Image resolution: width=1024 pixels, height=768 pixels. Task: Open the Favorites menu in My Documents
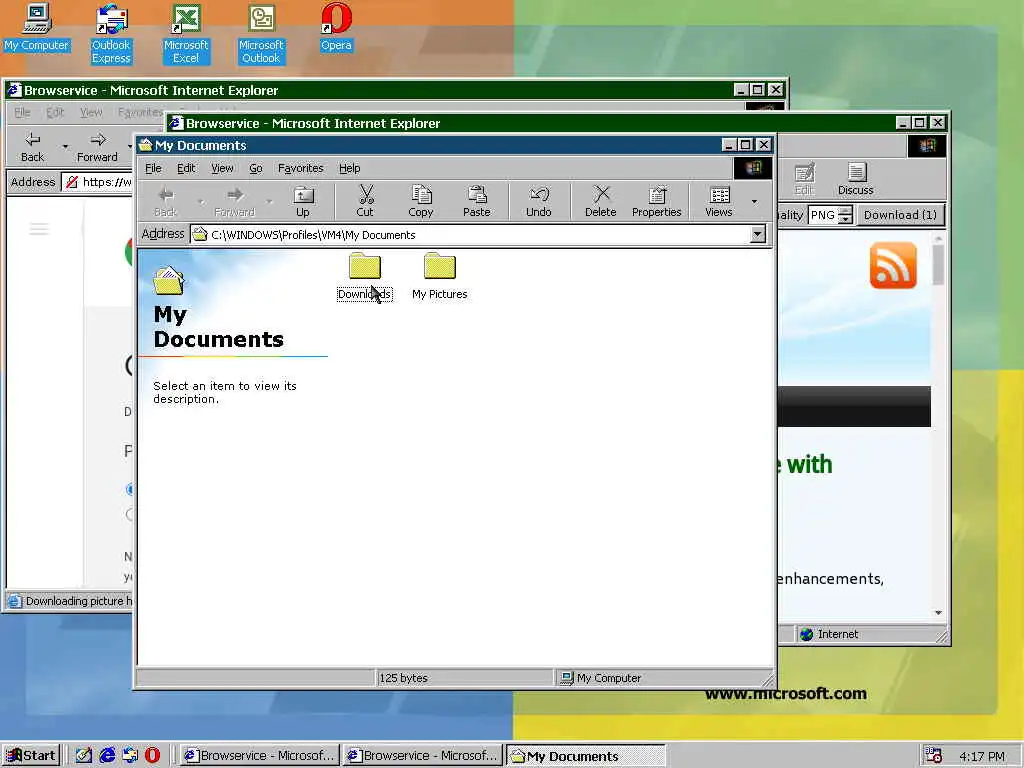point(300,168)
